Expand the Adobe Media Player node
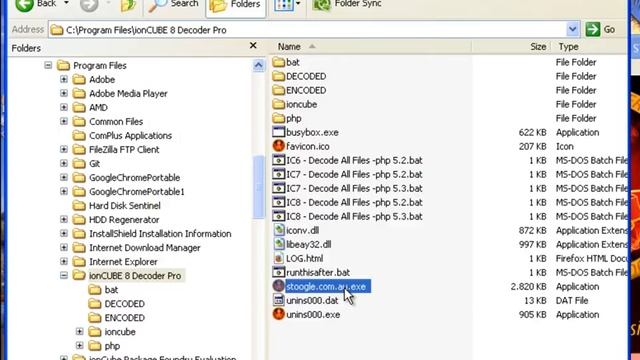Image resolution: width=640 pixels, height=360 pixels. point(64,93)
